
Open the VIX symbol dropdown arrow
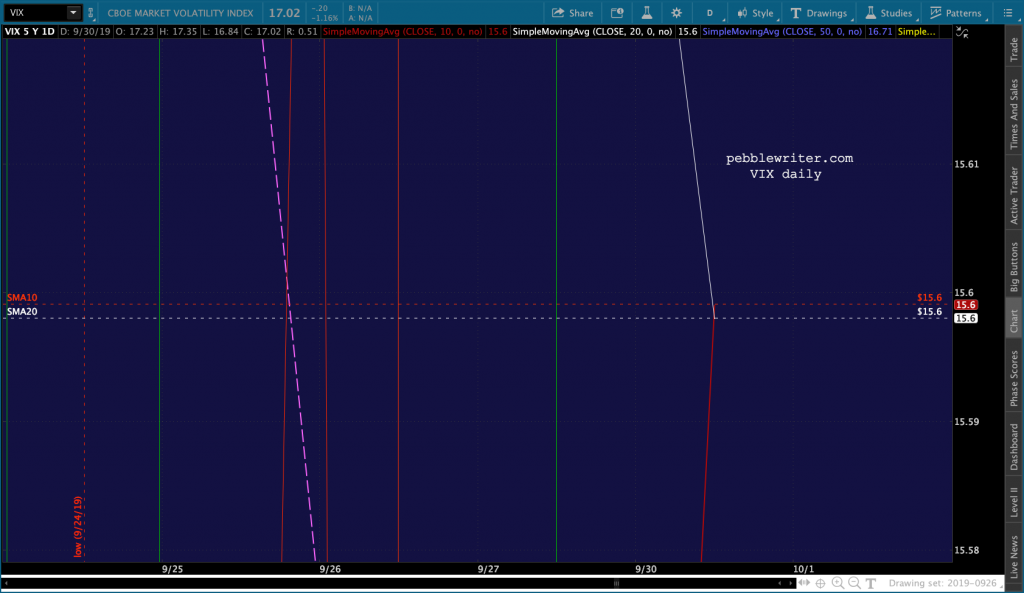(73, 12)
